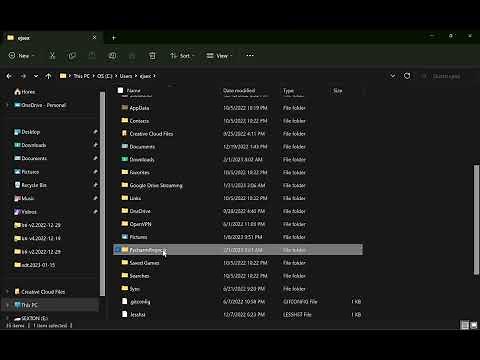Unpin Recycle Bin via its pin icon
Screen dimensions: 480x360
click(x=95, y=185)
